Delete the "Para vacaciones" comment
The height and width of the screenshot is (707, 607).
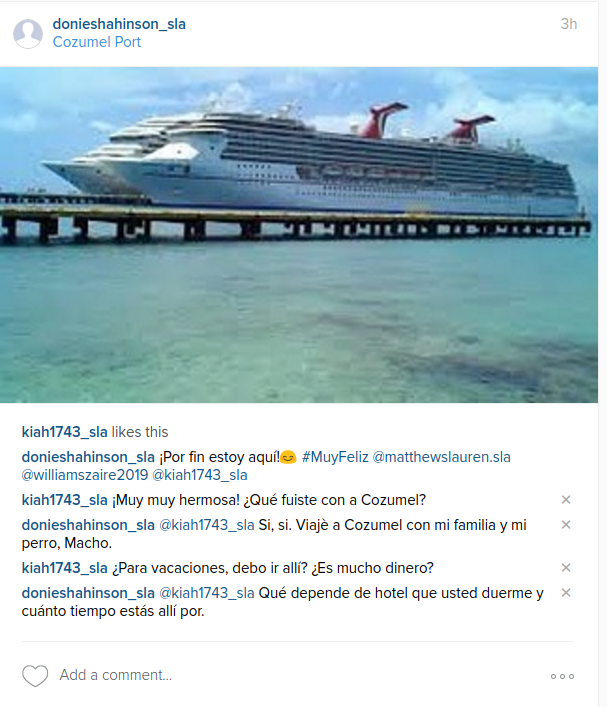coord(566,567)
